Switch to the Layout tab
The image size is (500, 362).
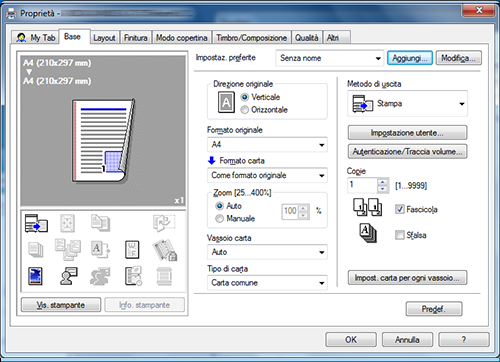pyautogui.click(x=104, y=38)
